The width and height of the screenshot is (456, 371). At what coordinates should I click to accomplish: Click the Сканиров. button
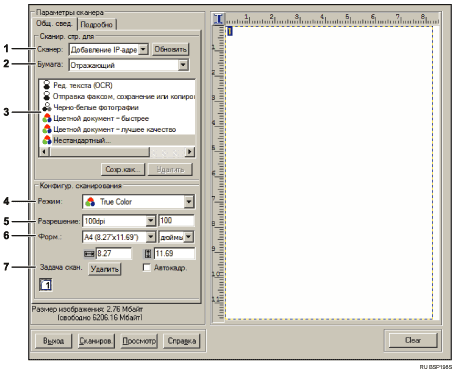96,341
